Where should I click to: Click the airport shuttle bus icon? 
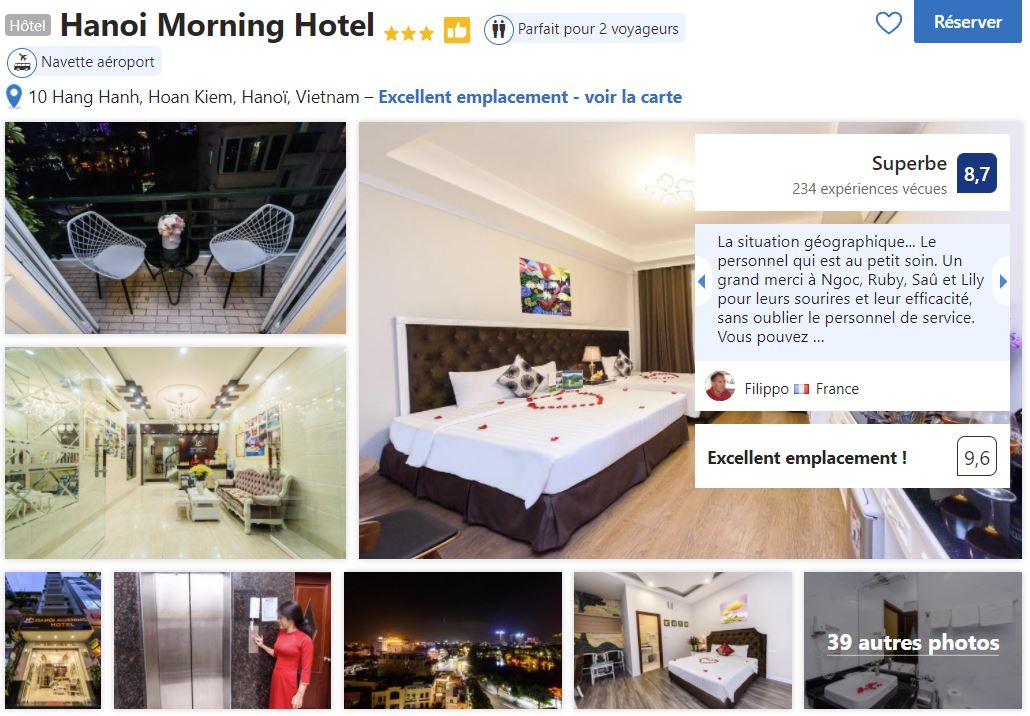pos(22,62)
